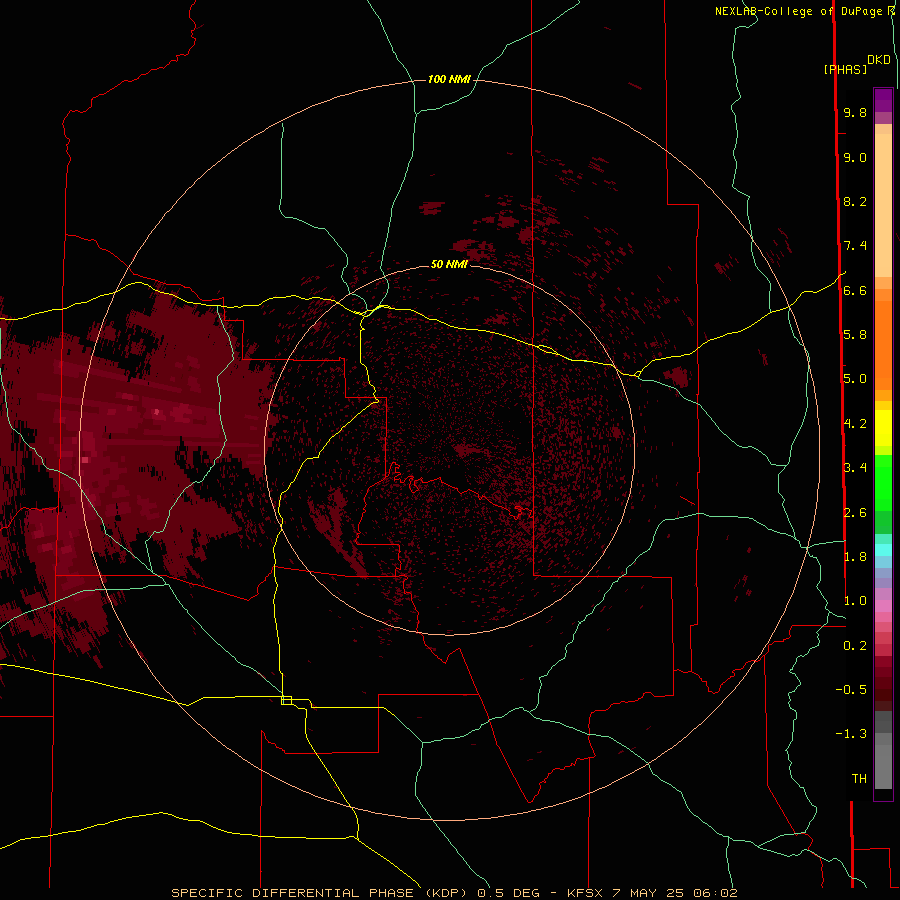Click the -1.3 value on the color scale

851,734
